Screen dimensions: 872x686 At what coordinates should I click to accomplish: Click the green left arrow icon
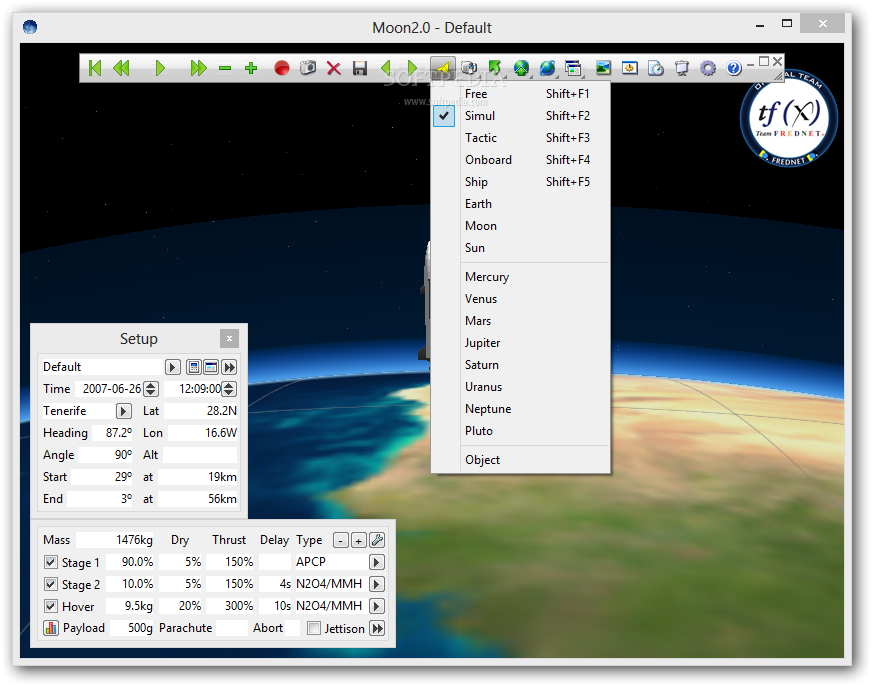(386, 68)
